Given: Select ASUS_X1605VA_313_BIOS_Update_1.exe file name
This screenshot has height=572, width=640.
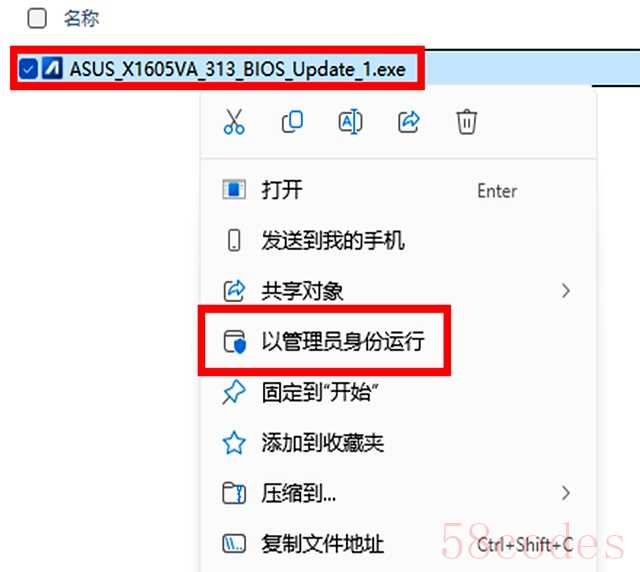Looking at the screenshot, I should point(238,69).
